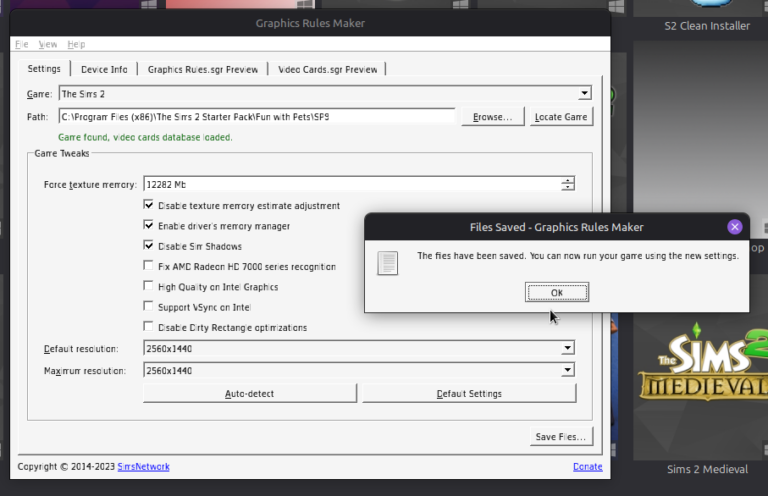Image resolution: width=768 pixels, height=496 pixels.
Task: Click the S2 Clean Installer label
Action: click(707, 26)
